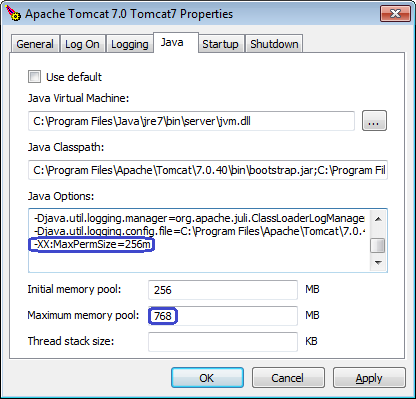This screenshot has width=416, height=399.
Task: Click the Initial memory pool field
Action: pyautogui.click(x=223, y=290)
